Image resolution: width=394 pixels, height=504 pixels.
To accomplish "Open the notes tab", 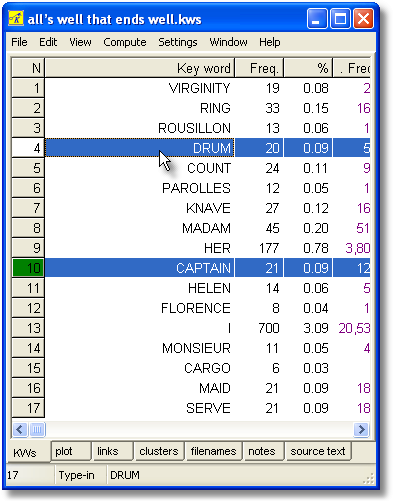I will point(263,451).
